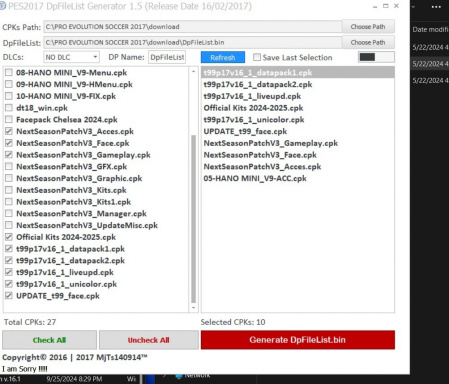The height and width of the screenshot is (384, 449).
Task: Check the 10-HANO MINI_V9-FIX.cpk checkbox
Action: coord(9,96)
